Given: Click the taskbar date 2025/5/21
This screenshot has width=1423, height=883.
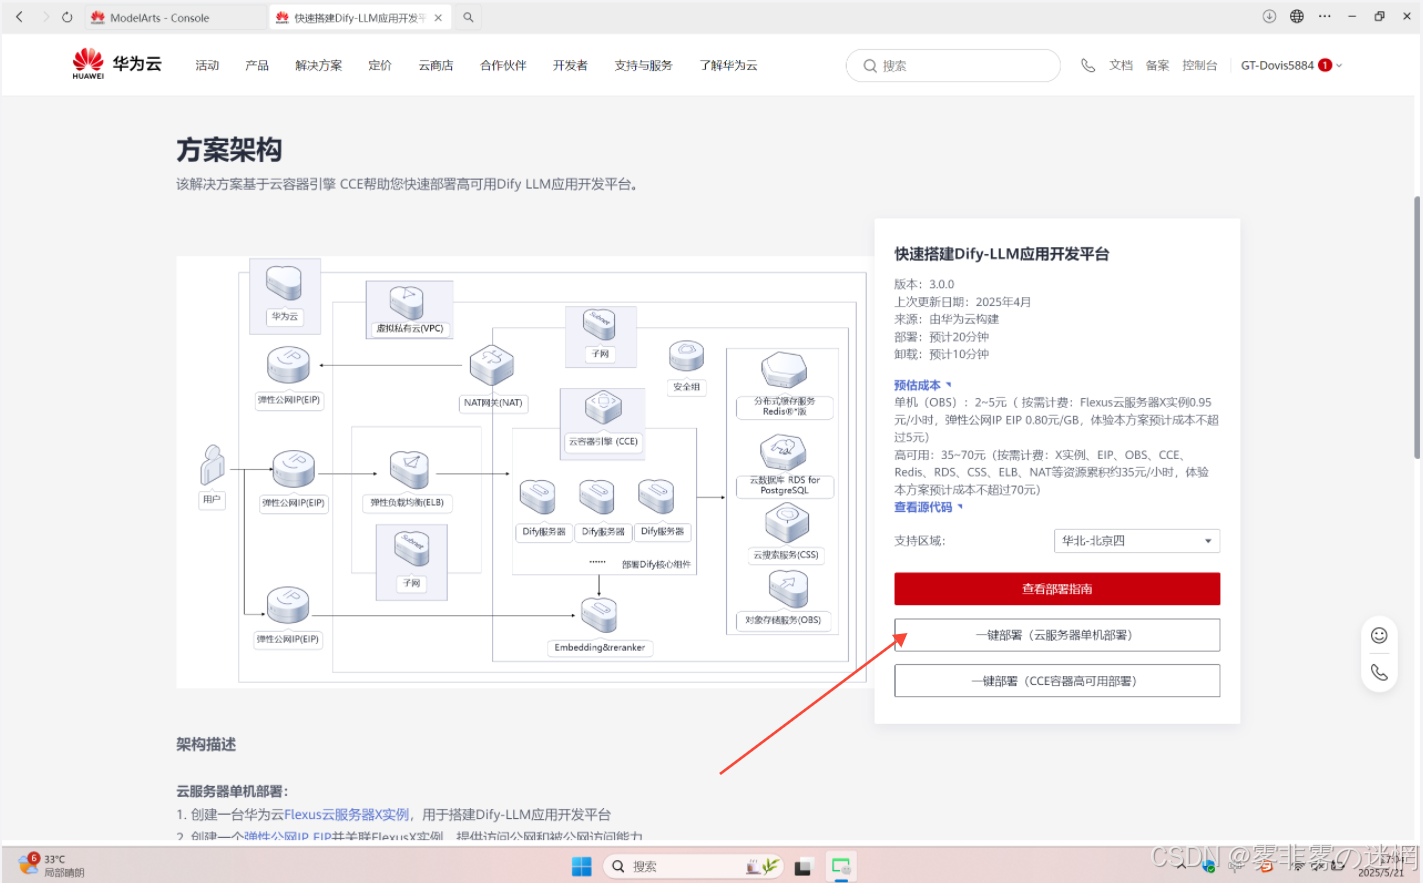Looking at the screenshot, I should 1381,873.
